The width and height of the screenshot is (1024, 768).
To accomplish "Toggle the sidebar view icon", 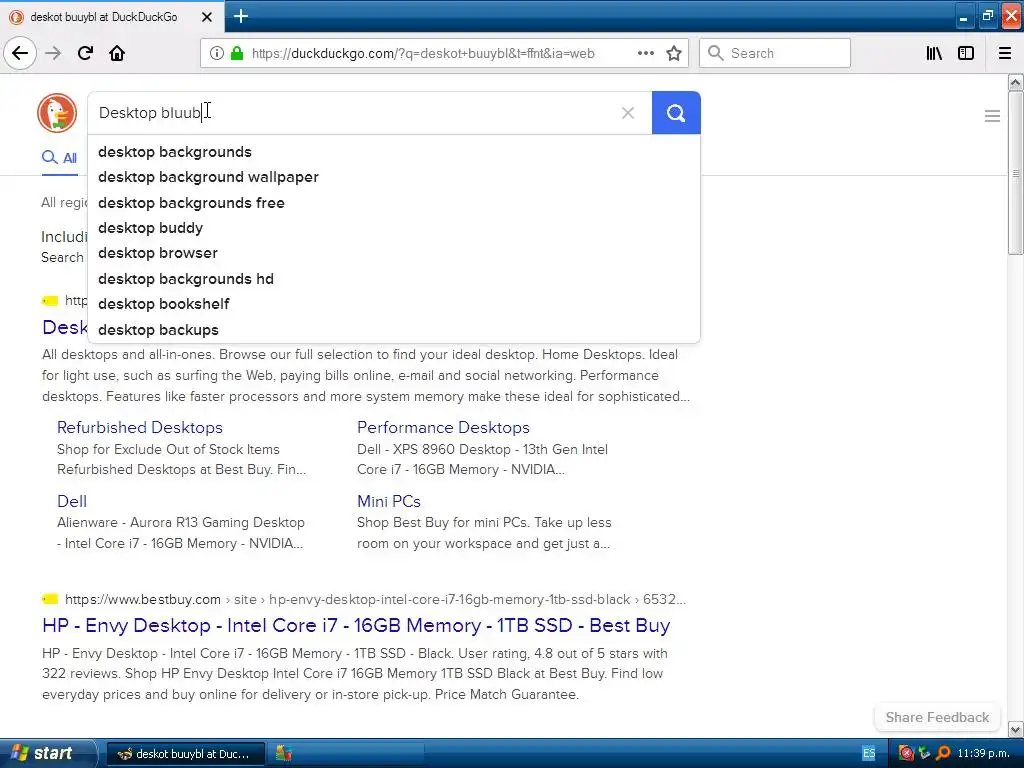I will [x=965, y=53].
